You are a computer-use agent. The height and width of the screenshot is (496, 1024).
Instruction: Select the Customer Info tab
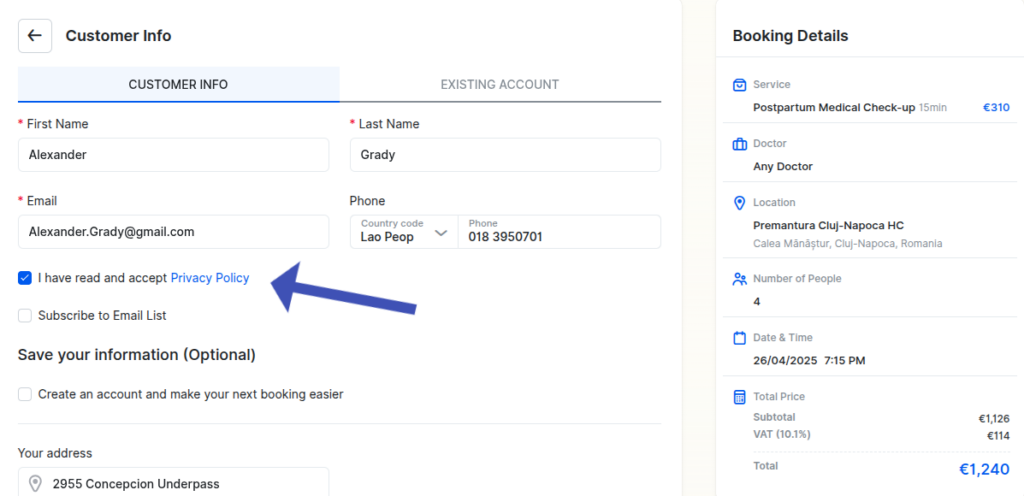(178, 85)
